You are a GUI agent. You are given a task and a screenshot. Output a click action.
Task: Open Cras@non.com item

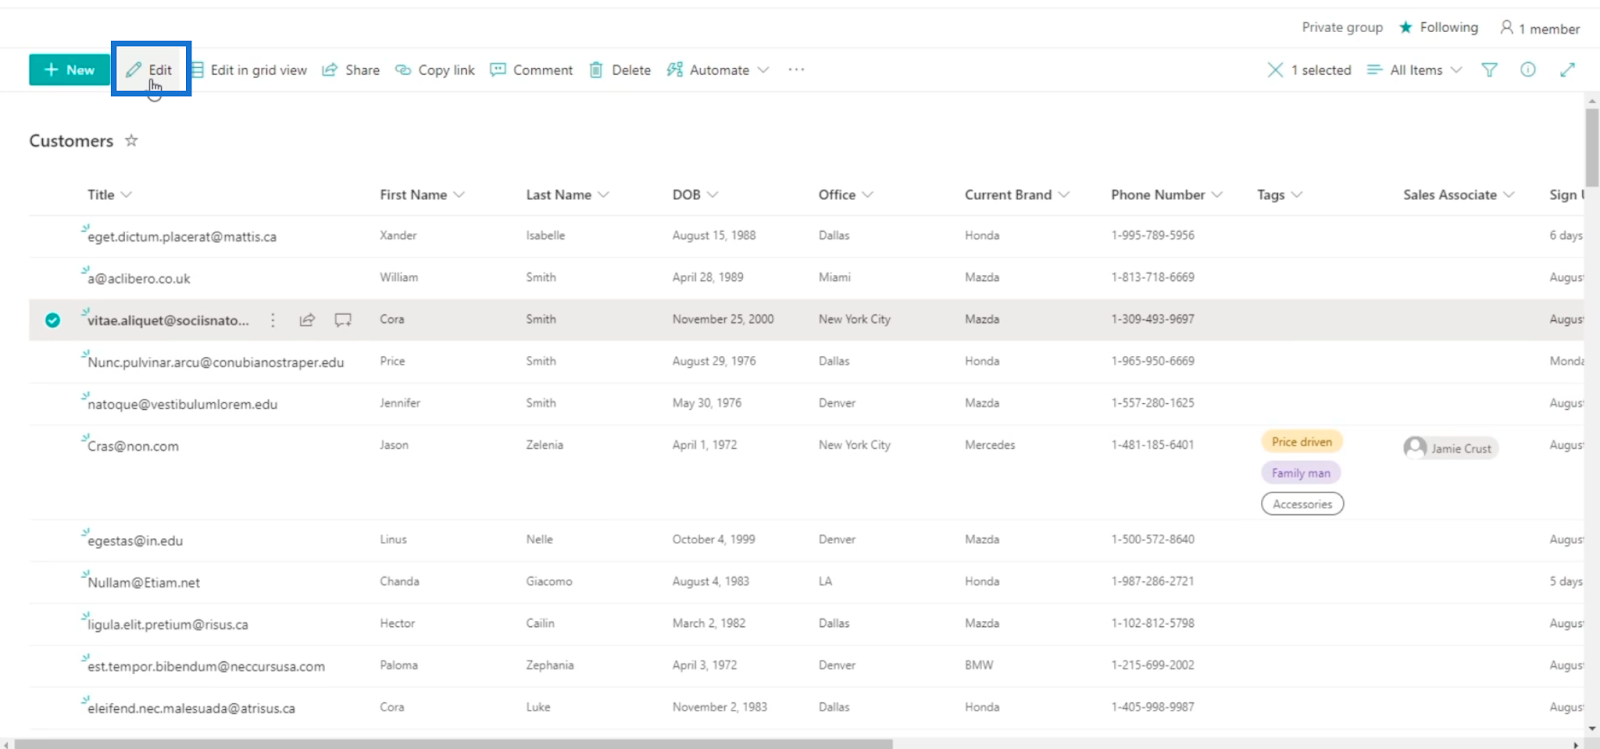pos(133,447)
